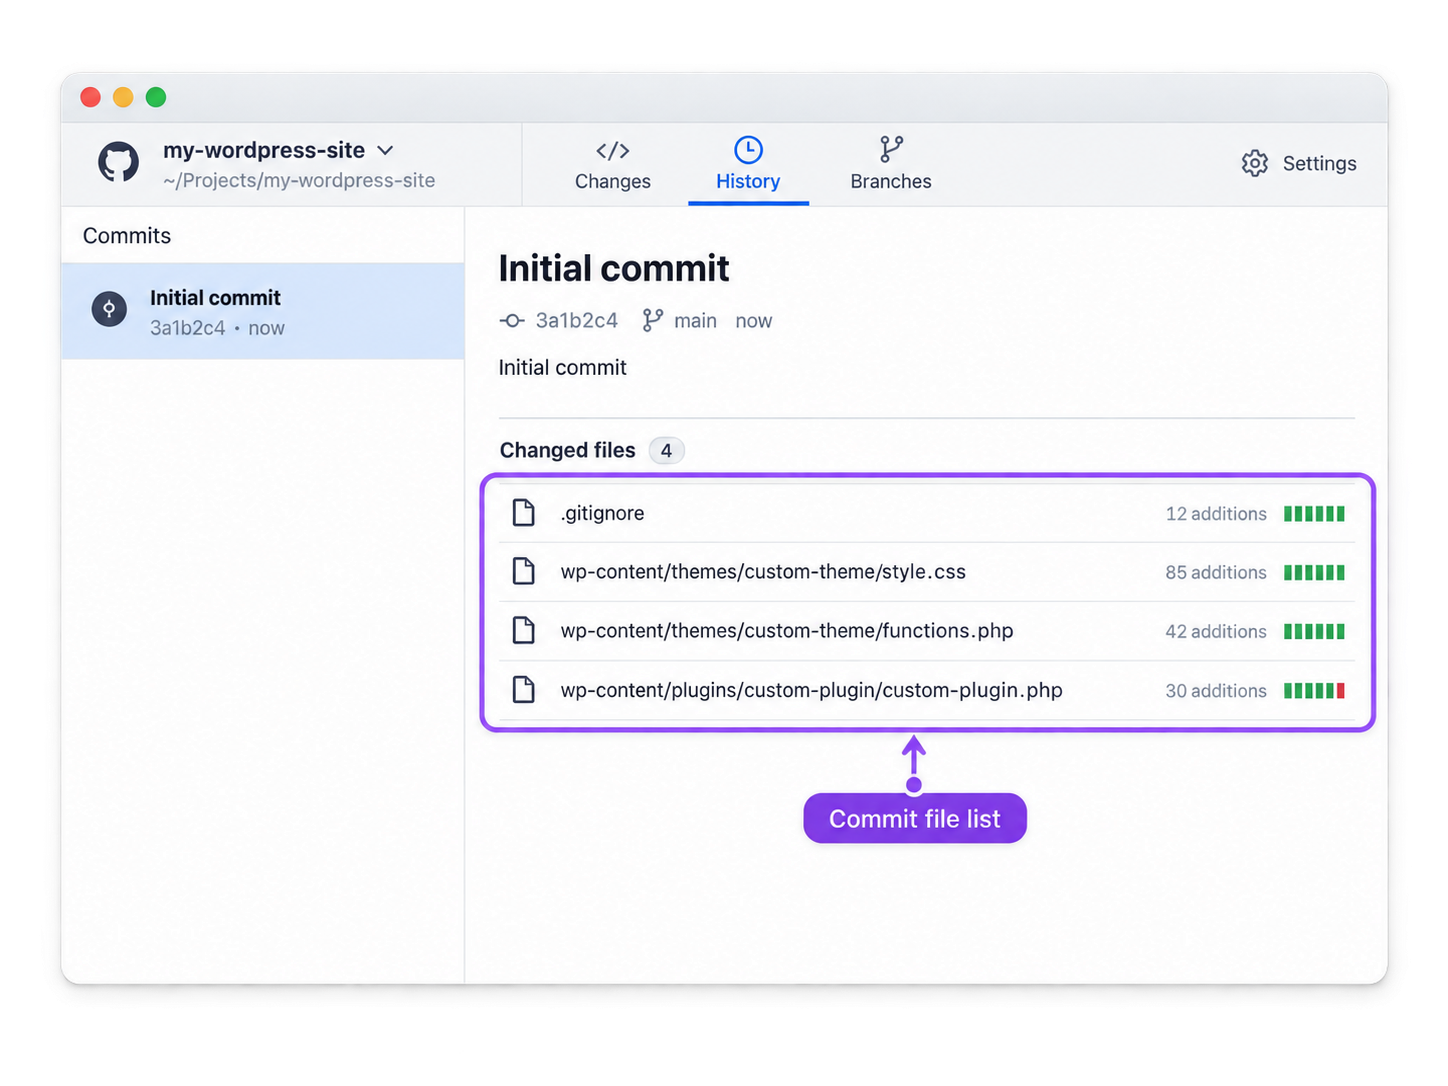Click the functions.php file icon
Viewport: 1448px width, 1086px height.
(523, 631)
